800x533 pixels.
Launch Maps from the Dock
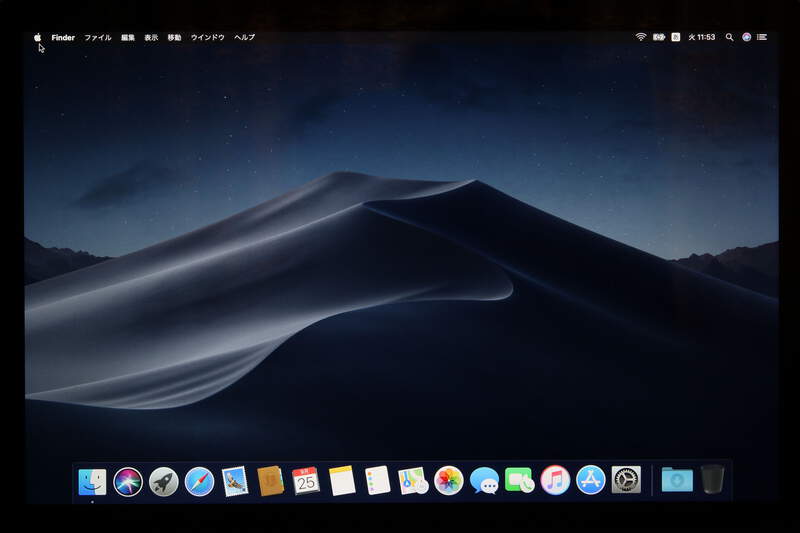point(413,481)
